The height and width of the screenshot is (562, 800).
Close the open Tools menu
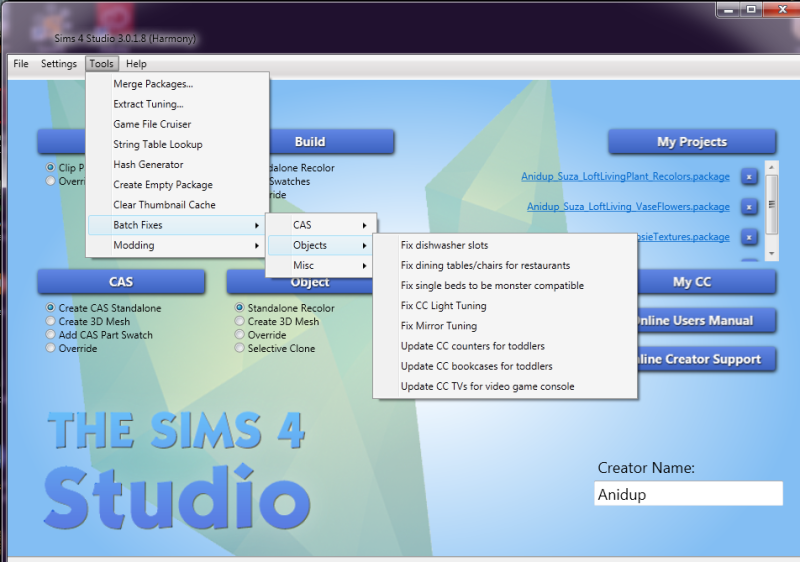click(102, 64)
